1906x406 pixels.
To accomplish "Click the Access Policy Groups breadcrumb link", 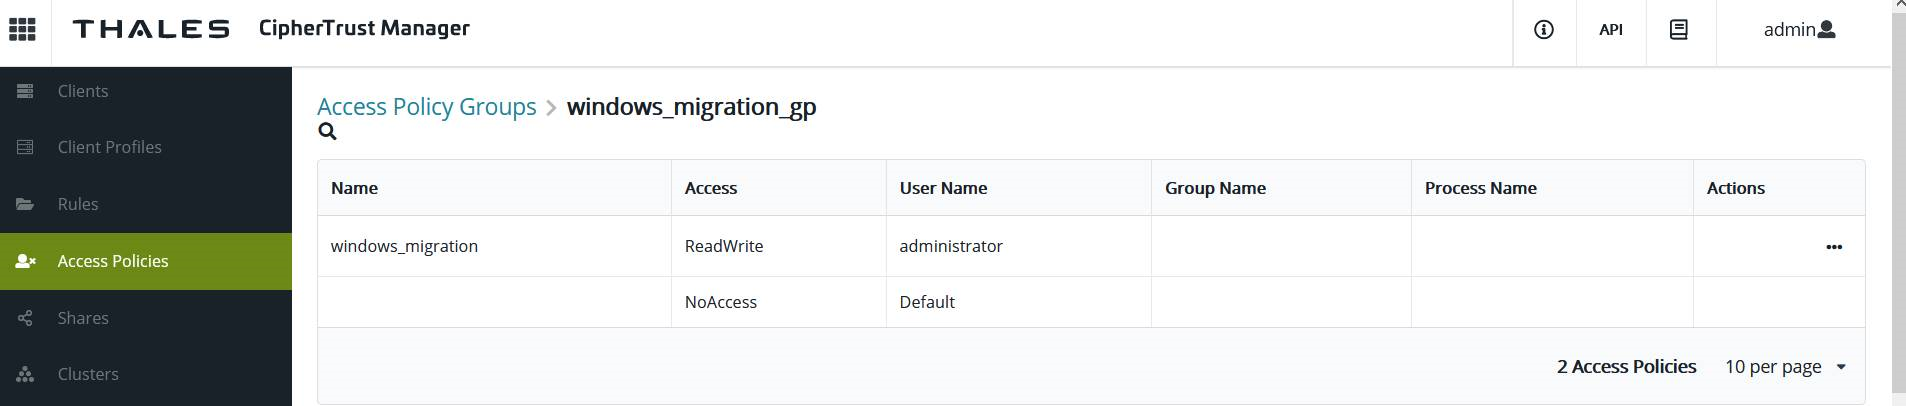I will point(427,107).
